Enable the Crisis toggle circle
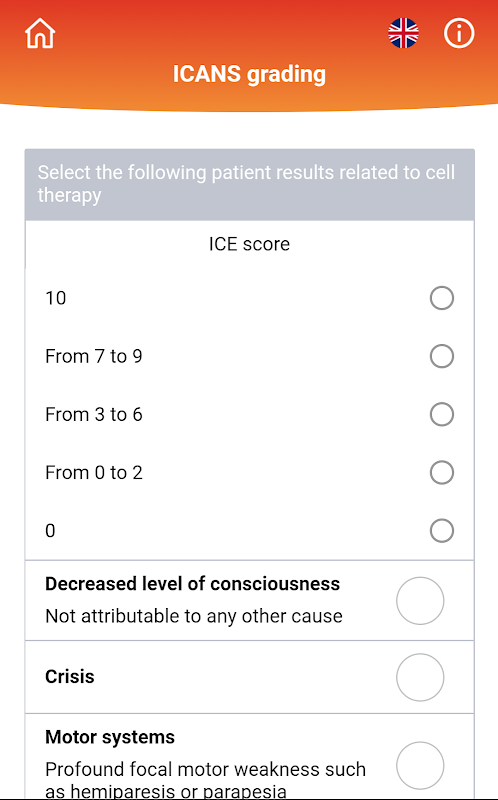 pos(420,677)
